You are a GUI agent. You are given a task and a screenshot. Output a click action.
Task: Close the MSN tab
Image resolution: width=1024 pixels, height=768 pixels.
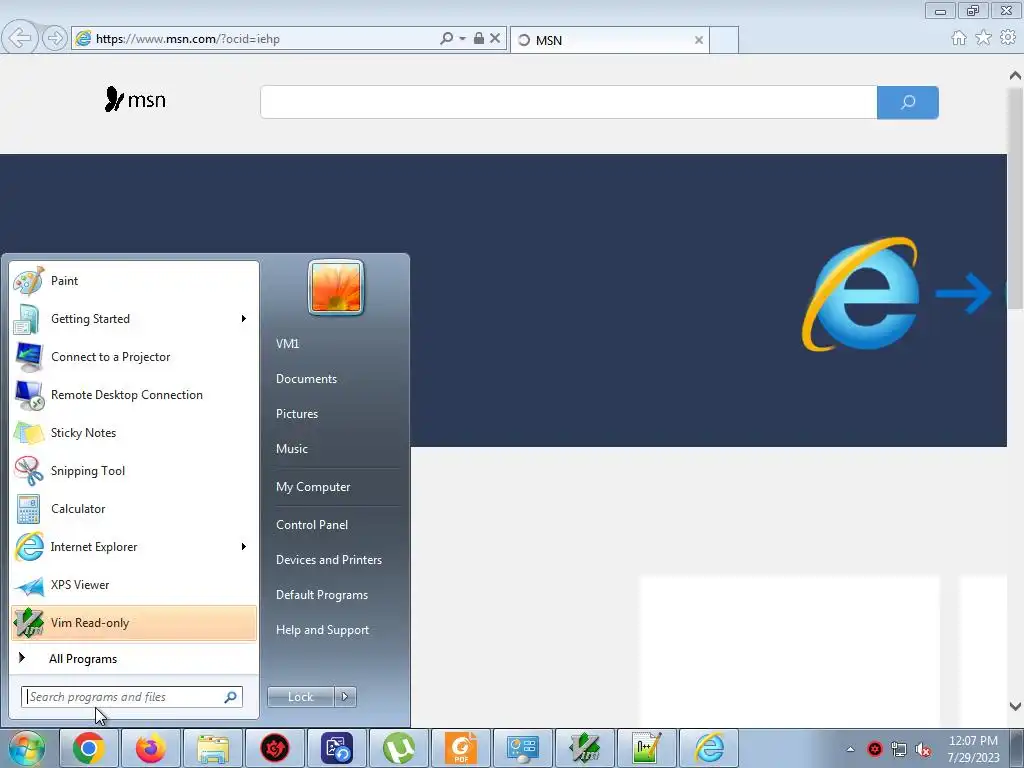pos(699,40)
